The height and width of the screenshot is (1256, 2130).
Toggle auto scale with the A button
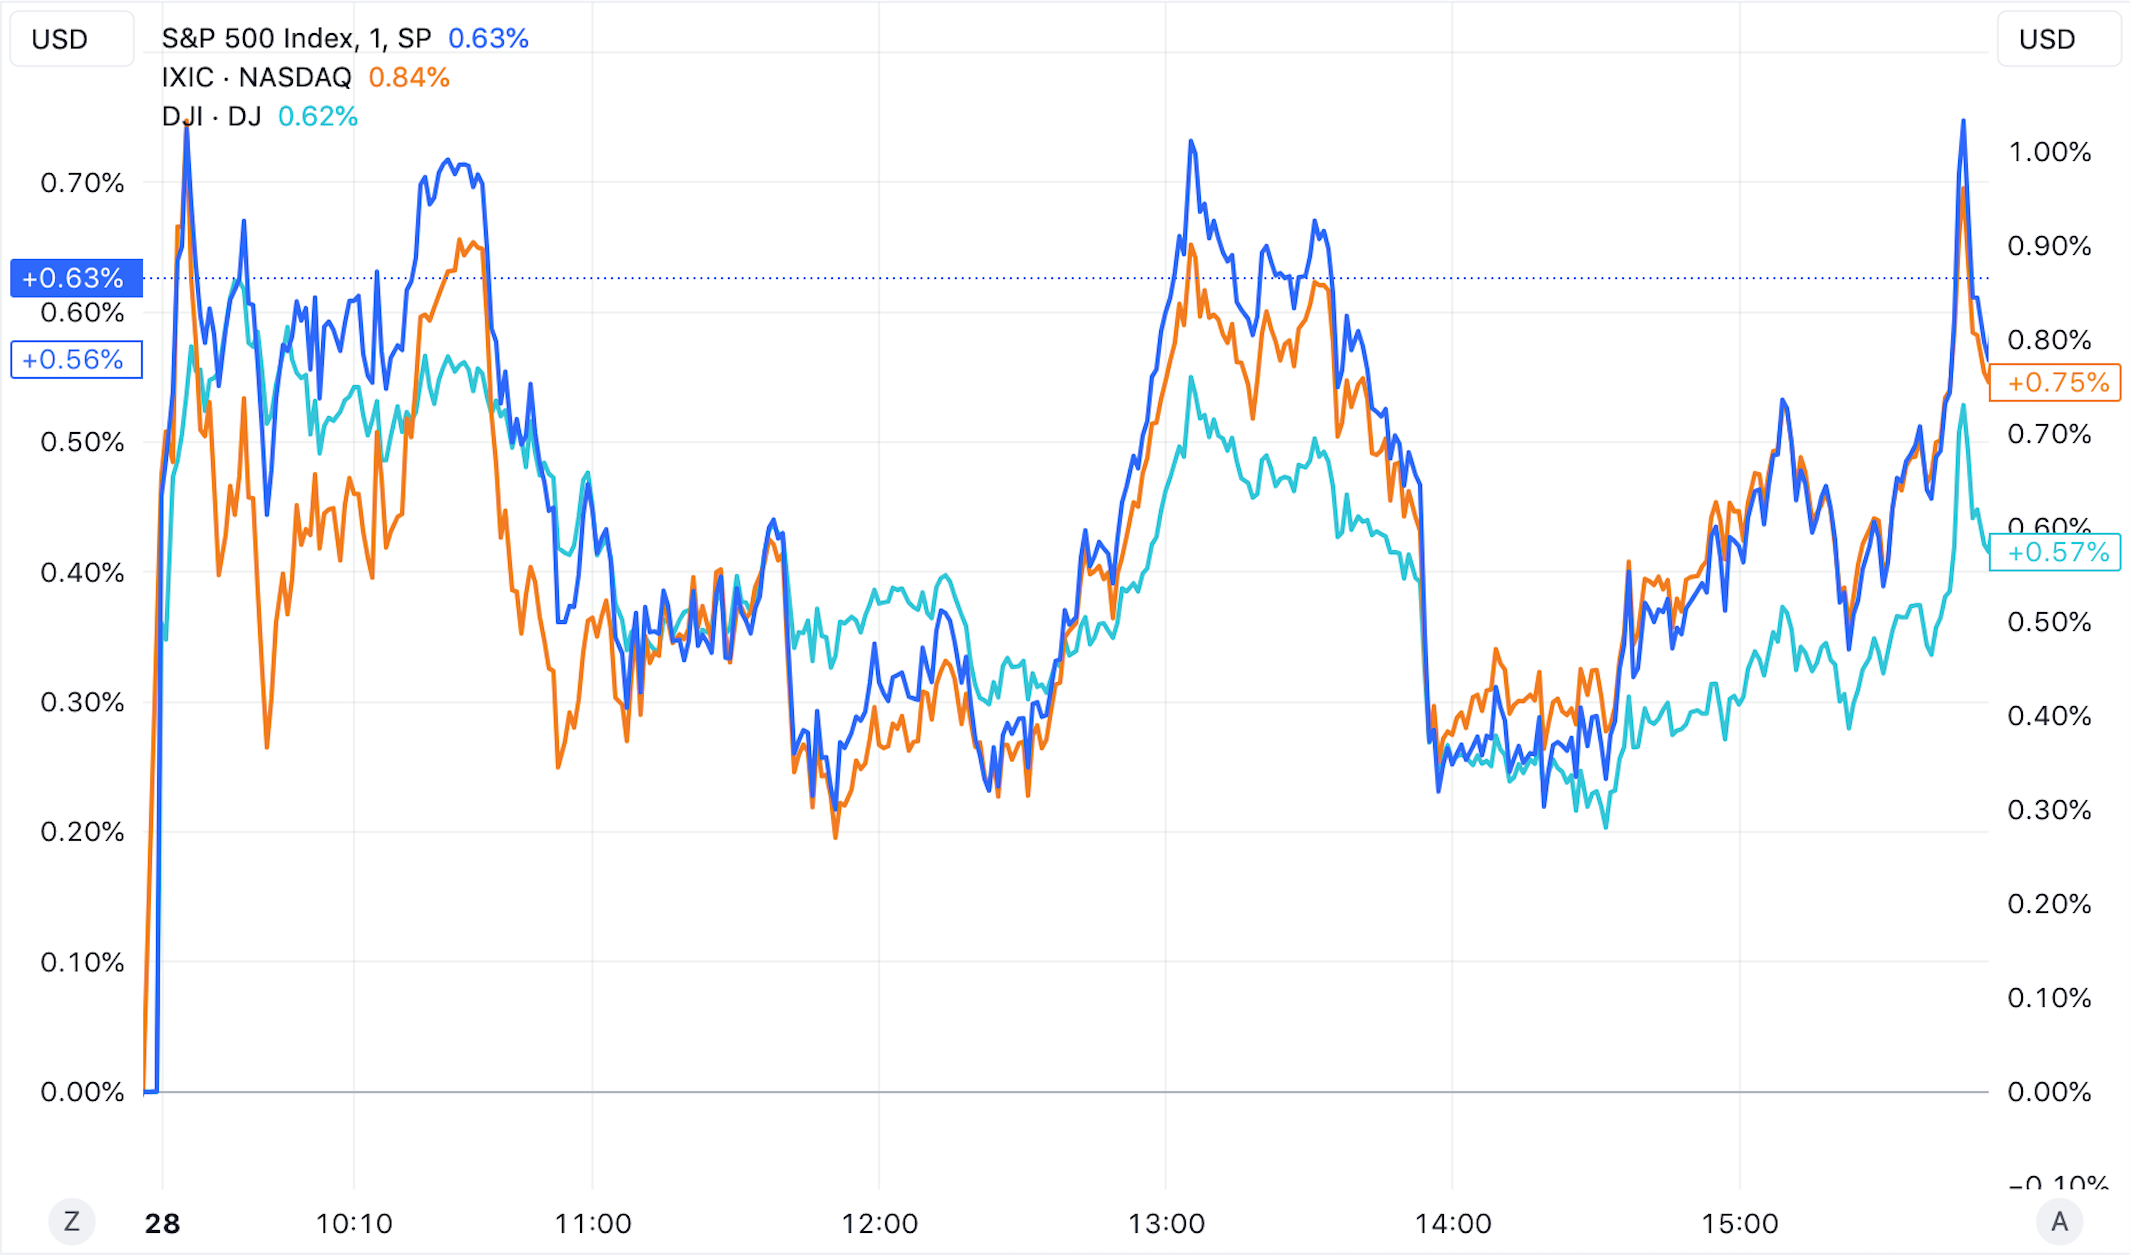pyautogui.click(x=2059, y=1221)
